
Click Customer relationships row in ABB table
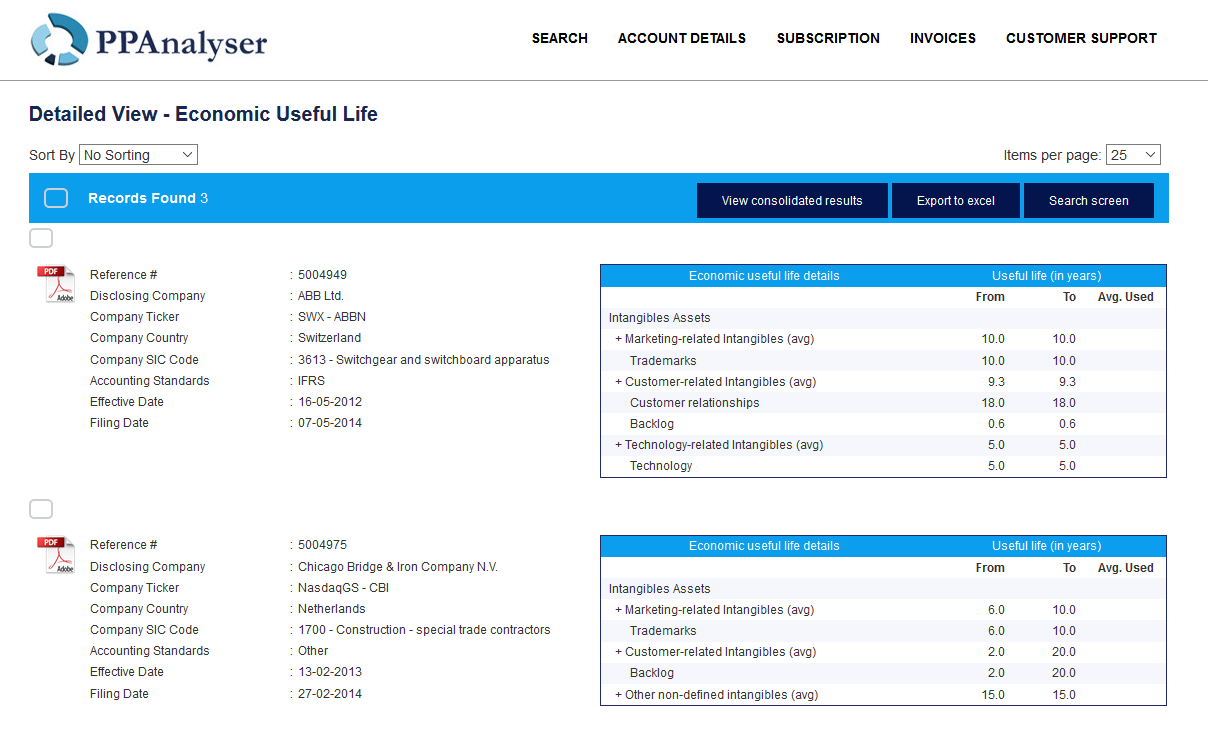[883, 403]
